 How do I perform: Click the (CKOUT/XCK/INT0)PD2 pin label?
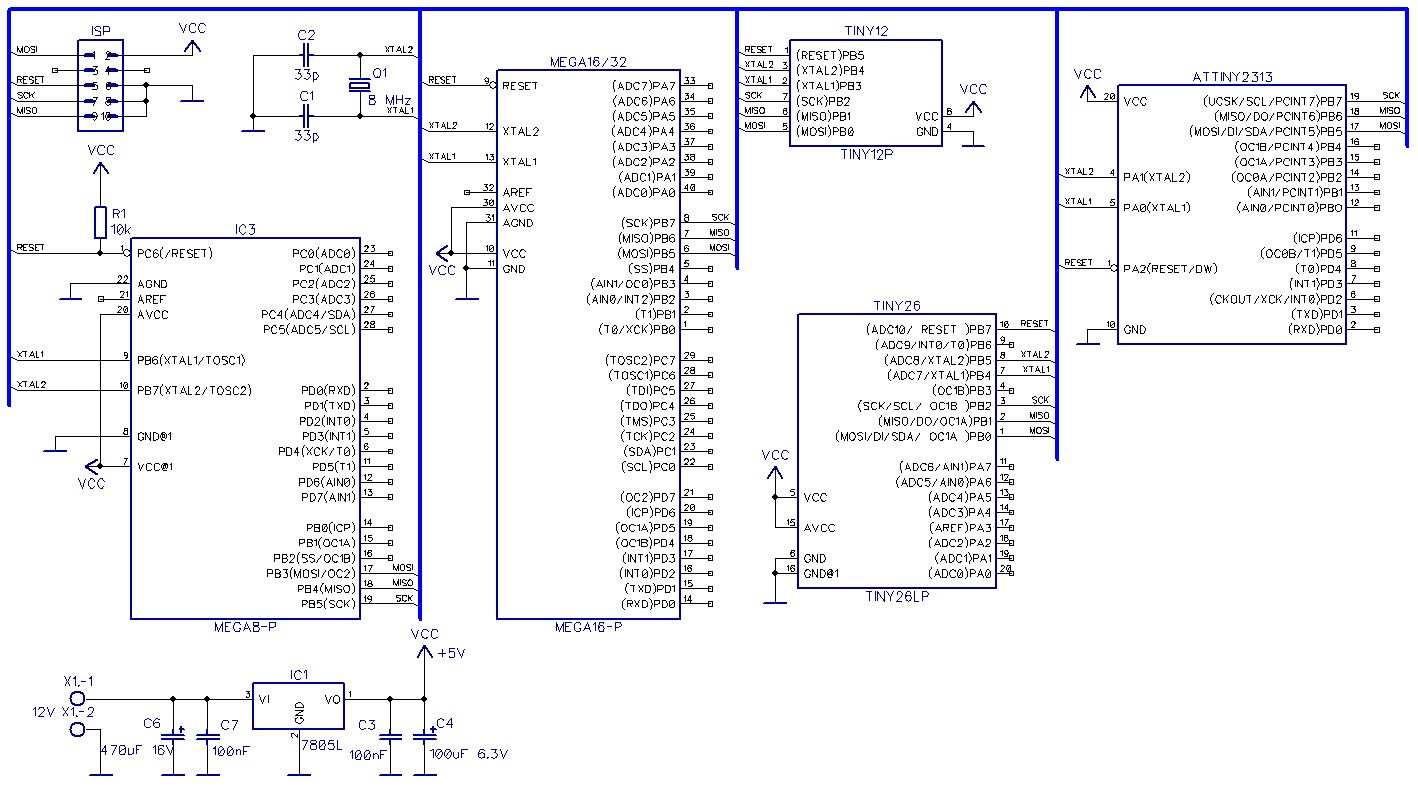[x=1276, y=299]
